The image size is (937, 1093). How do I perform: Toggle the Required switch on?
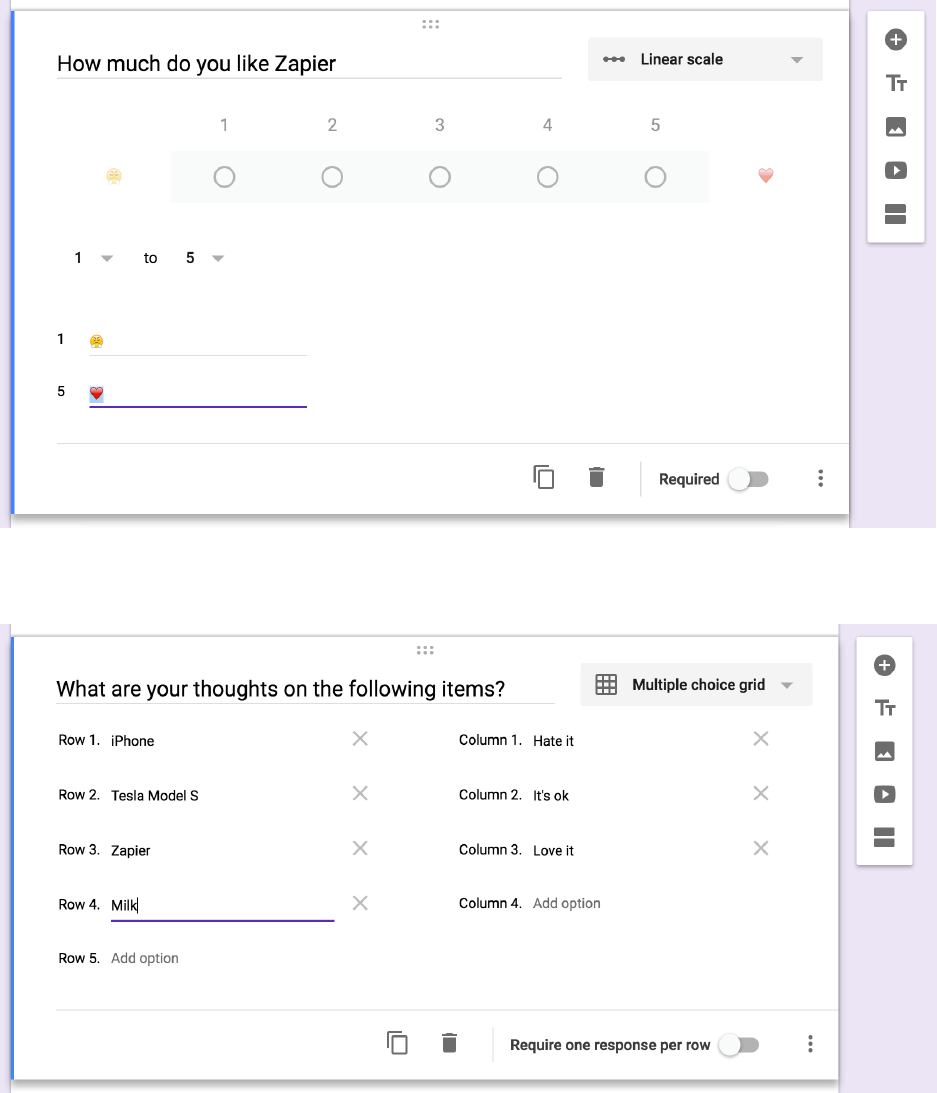pos(748,480)
